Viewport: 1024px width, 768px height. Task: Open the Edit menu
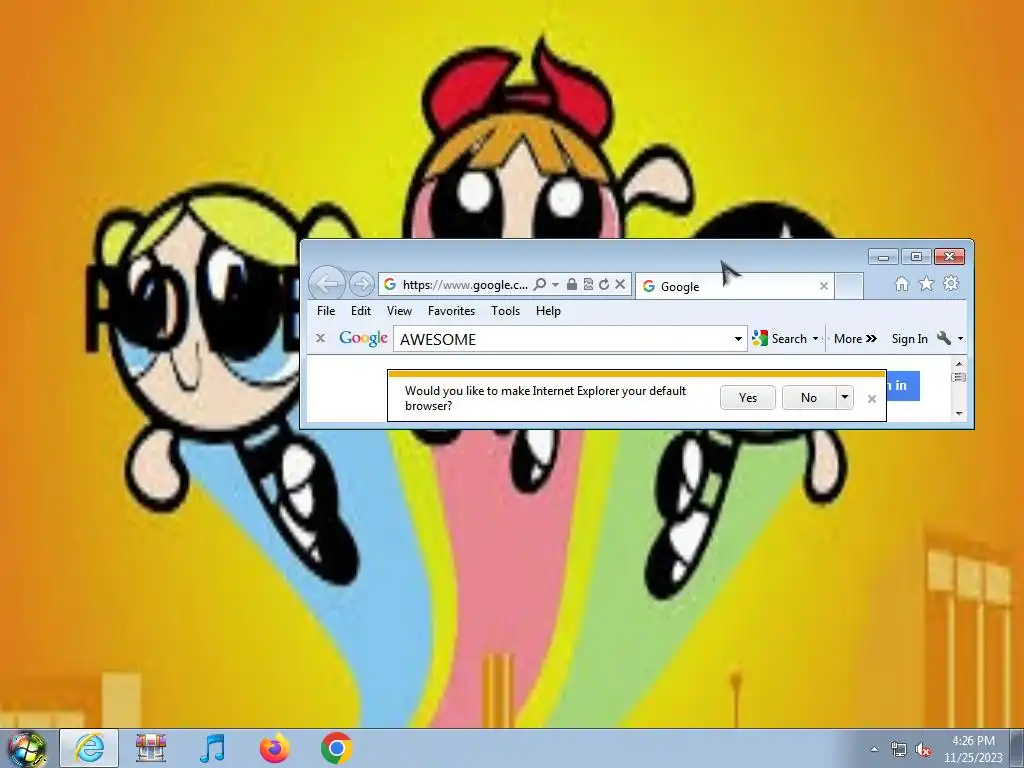(360, 311)
